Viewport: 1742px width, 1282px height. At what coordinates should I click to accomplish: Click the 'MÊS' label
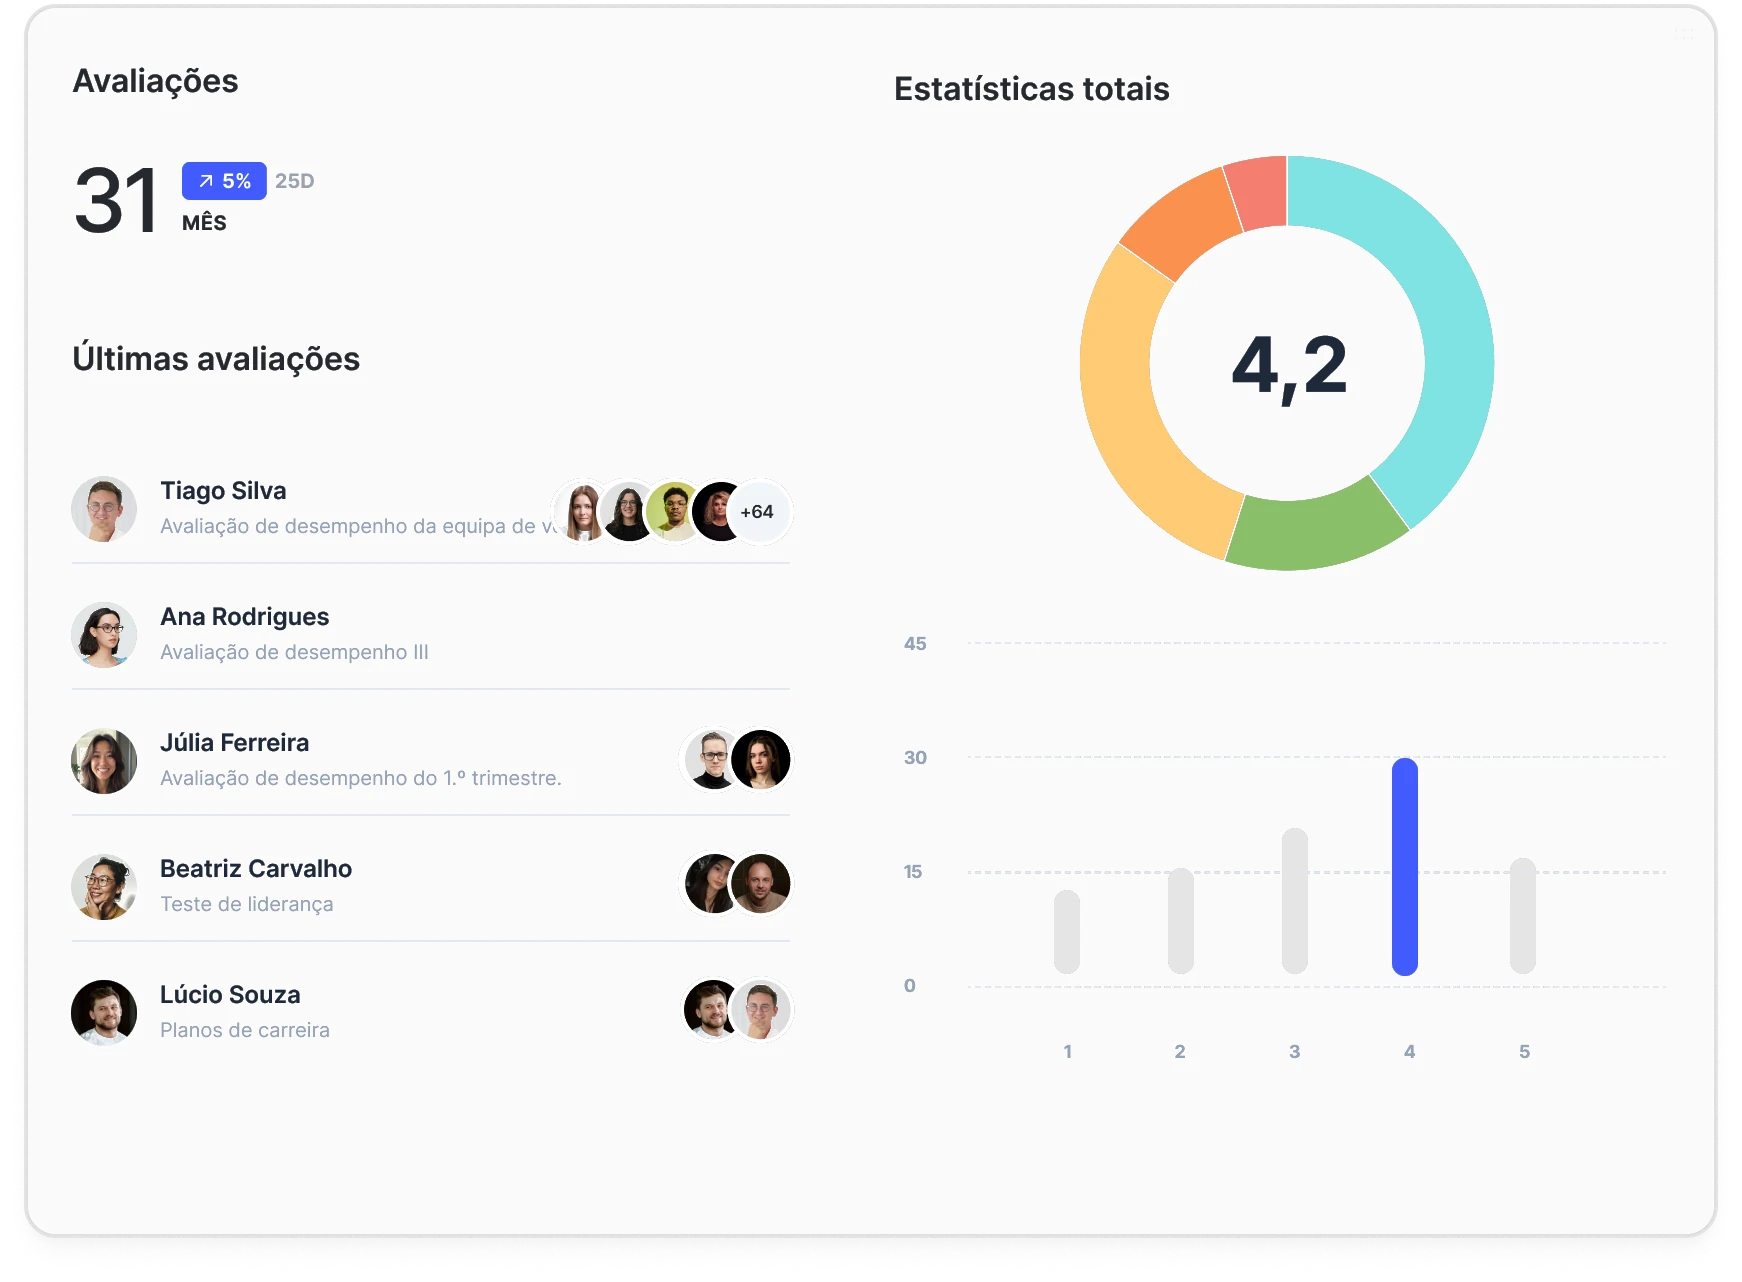(x=204, y=222)
